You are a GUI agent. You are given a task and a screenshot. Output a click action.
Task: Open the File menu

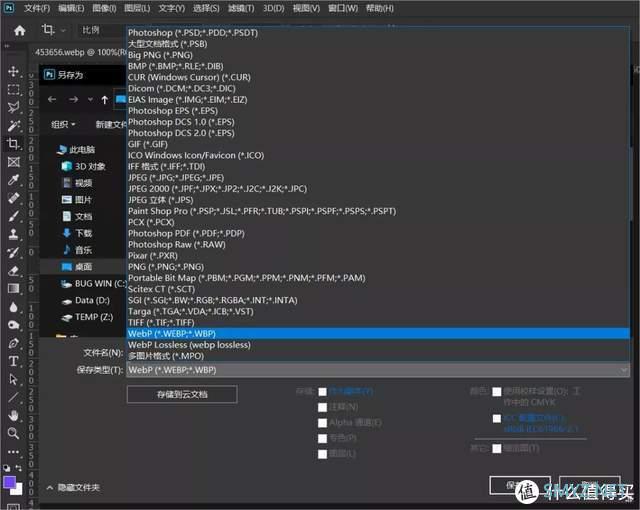37,8
